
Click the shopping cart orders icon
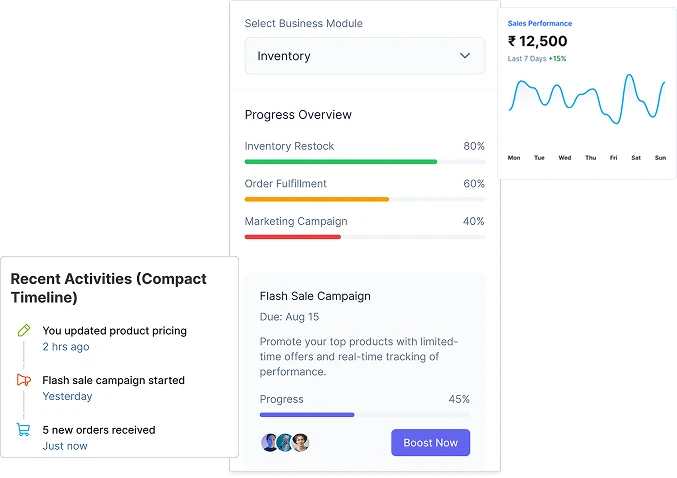pos(24,430)
